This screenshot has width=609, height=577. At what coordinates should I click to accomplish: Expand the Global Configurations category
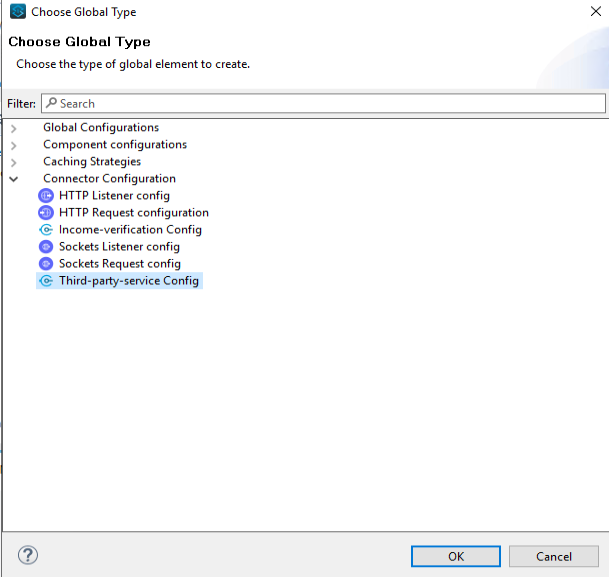(14, 128)
